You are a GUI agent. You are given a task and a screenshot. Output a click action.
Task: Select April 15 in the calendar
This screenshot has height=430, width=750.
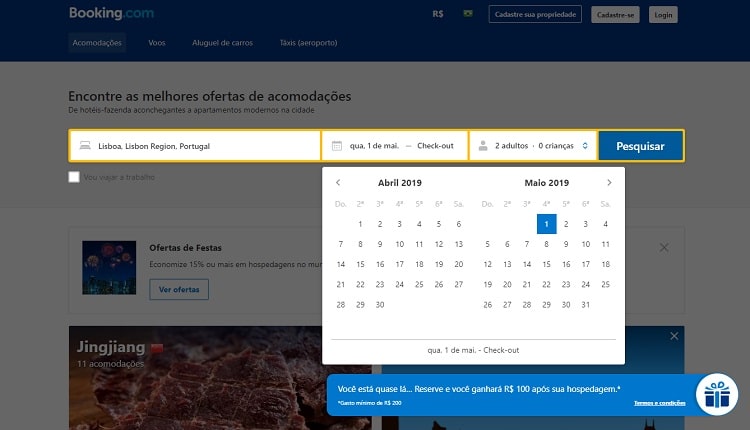click(x=360, y=264)
